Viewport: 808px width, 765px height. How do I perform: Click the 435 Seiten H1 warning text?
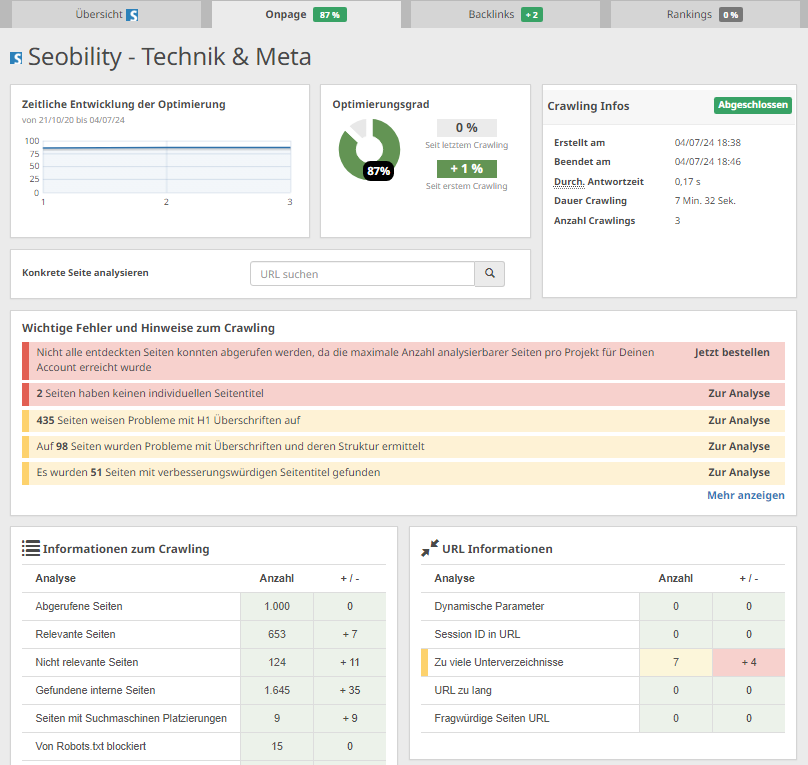[168, 420]
